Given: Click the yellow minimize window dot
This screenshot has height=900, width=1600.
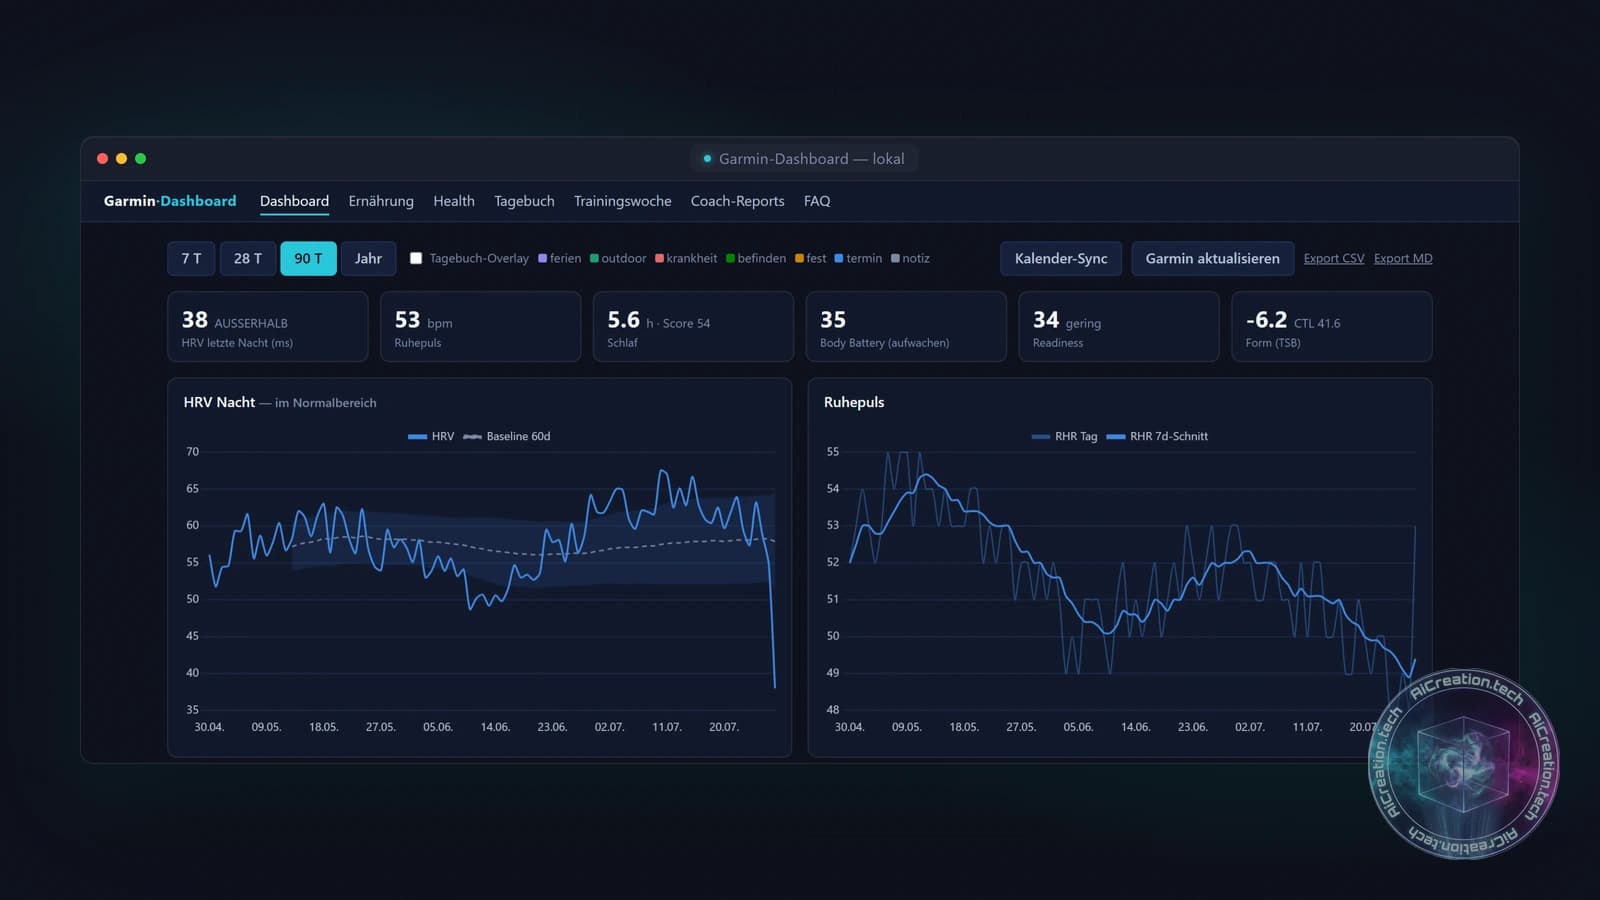Looking at the screenshot, I should pos(121,158).
